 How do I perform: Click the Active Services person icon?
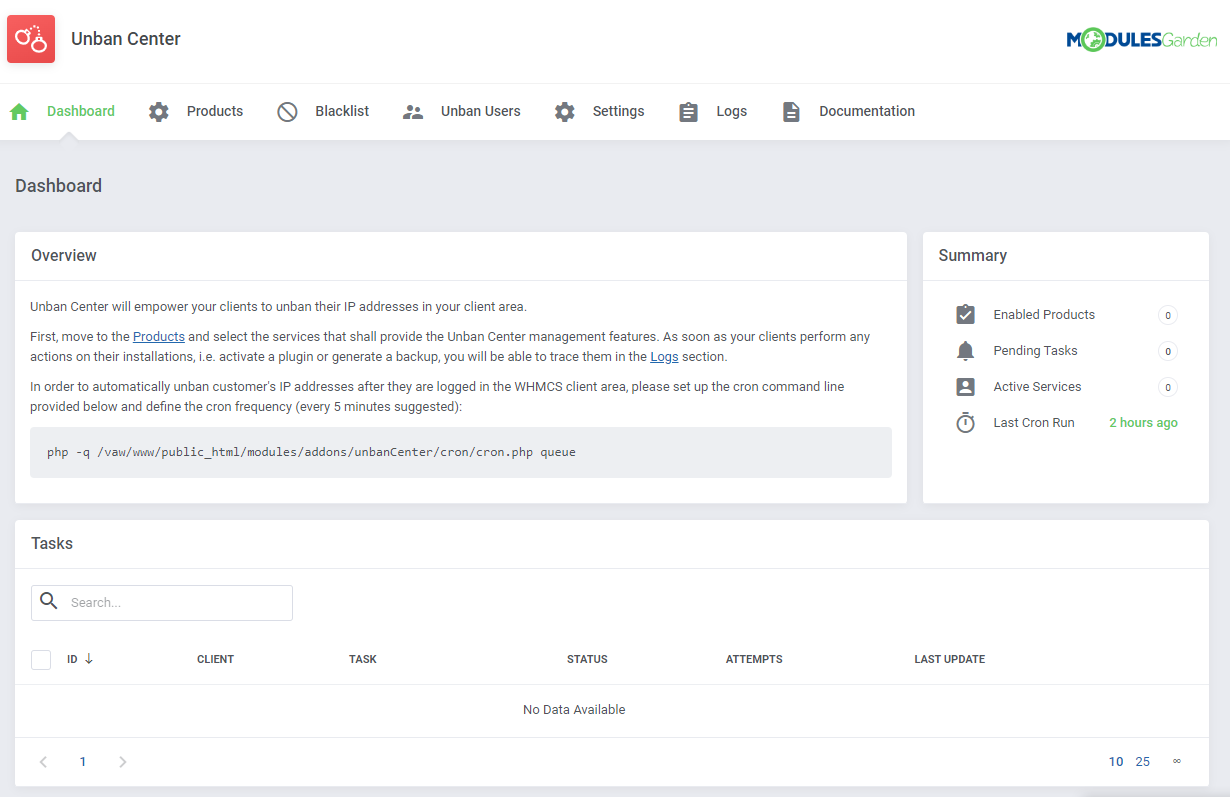point(965,387)
